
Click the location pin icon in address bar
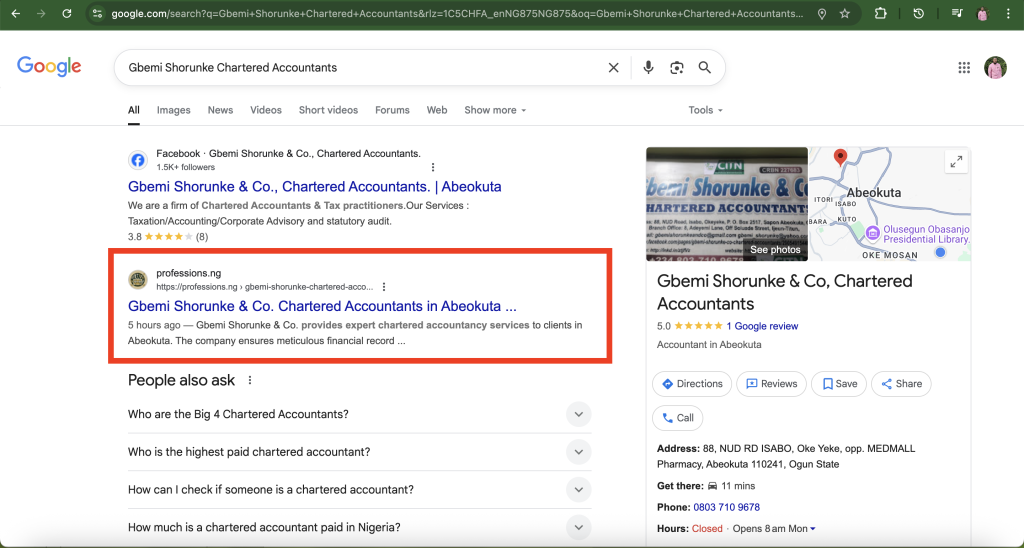tap(822, 13)
